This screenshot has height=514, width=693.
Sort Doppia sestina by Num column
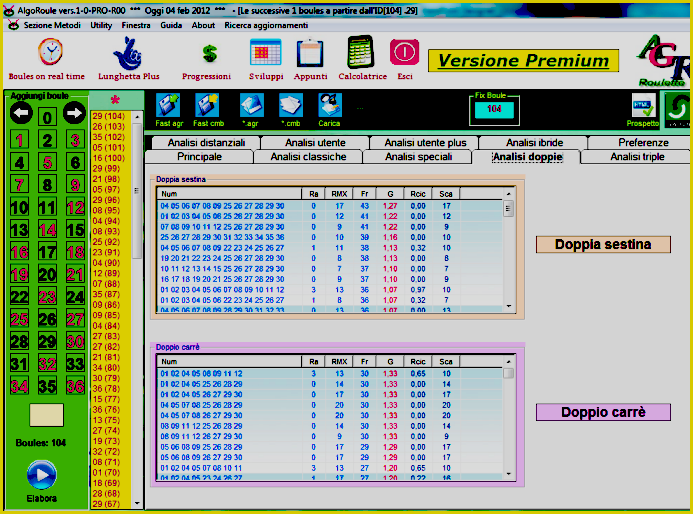coord(229,194)
